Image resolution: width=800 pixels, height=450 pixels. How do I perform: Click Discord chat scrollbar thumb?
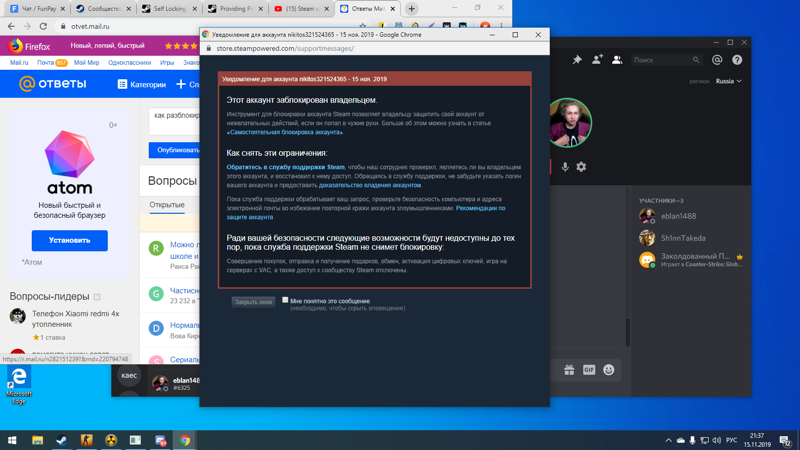[628, 332]
